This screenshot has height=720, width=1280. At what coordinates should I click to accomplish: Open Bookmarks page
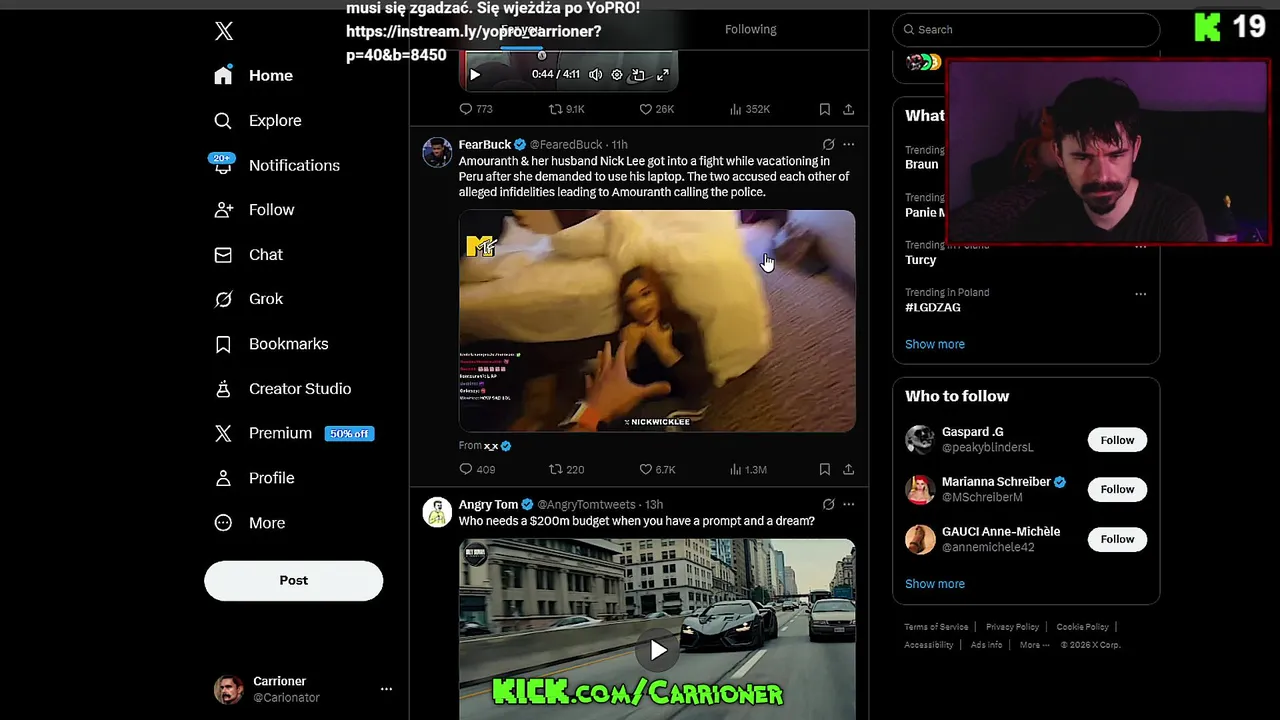(x=271, y=344)
